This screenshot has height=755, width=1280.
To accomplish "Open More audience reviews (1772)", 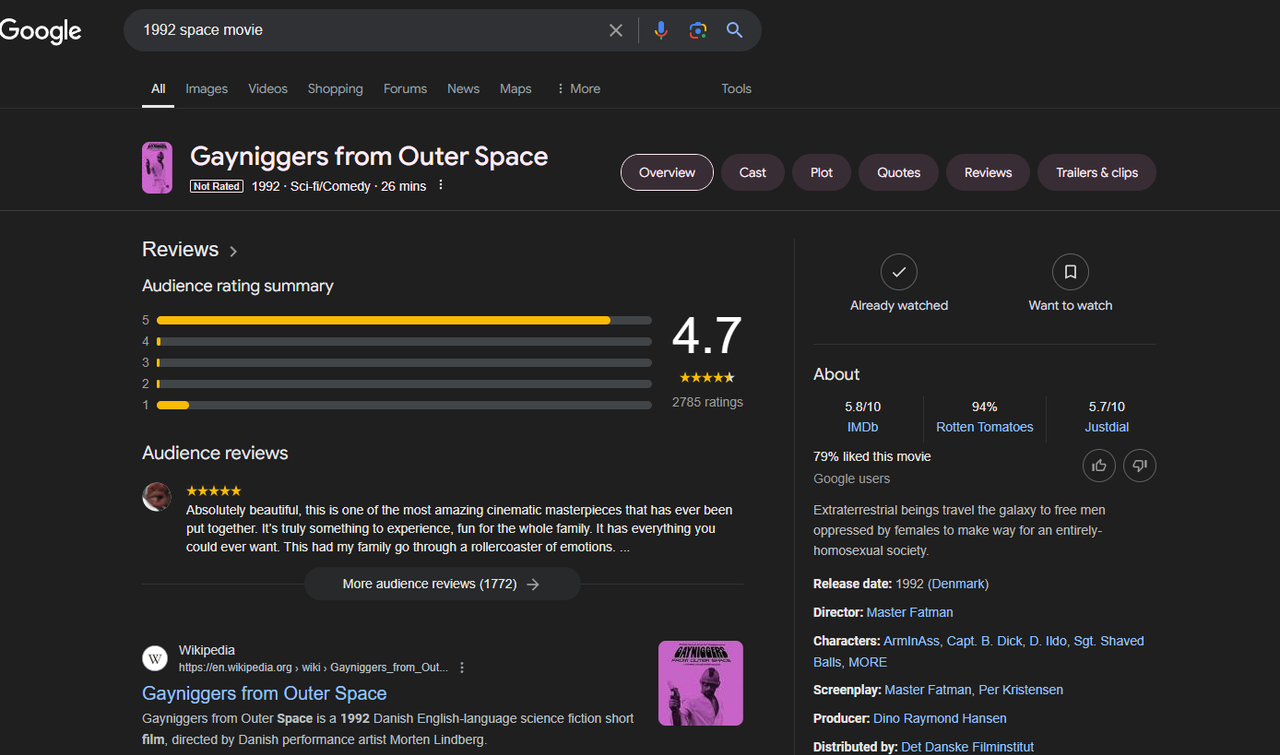I will point(442,584).
